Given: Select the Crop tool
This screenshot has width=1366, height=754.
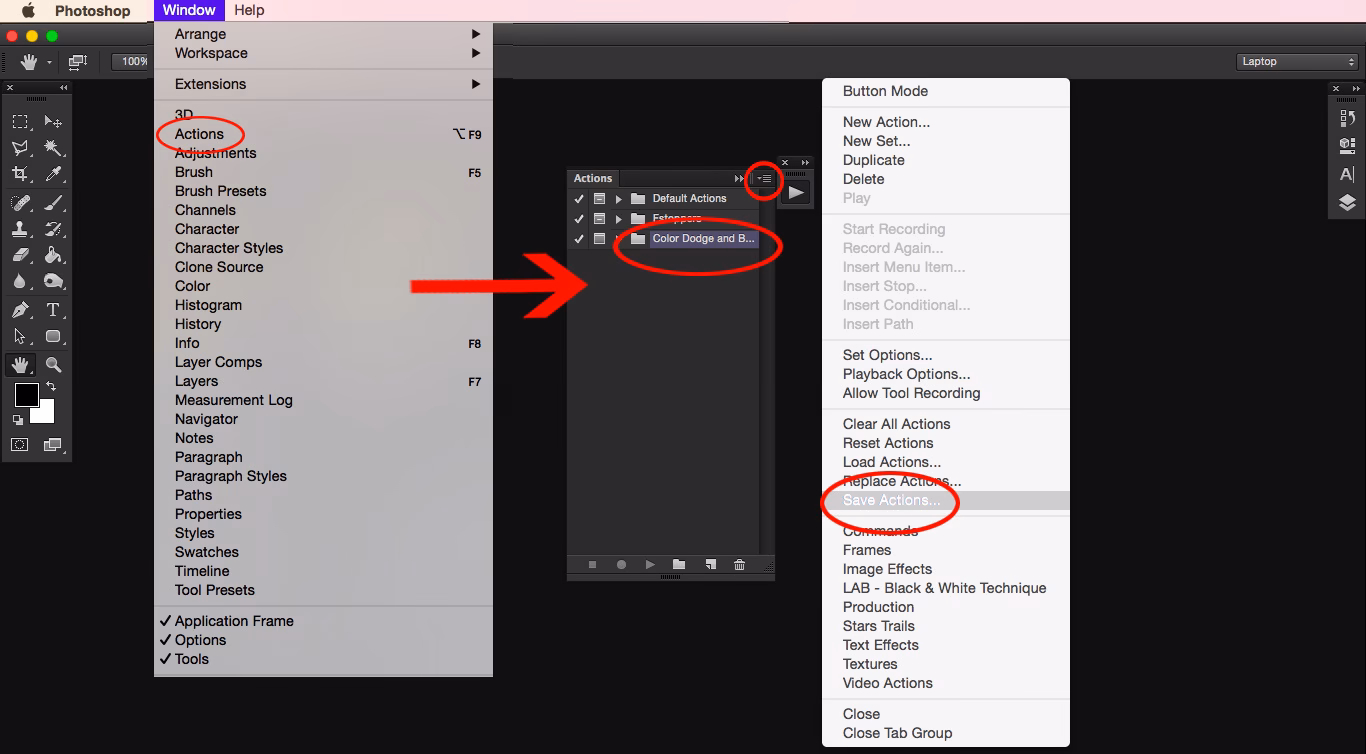Looking at the screenshot, I should click(20, 174).
